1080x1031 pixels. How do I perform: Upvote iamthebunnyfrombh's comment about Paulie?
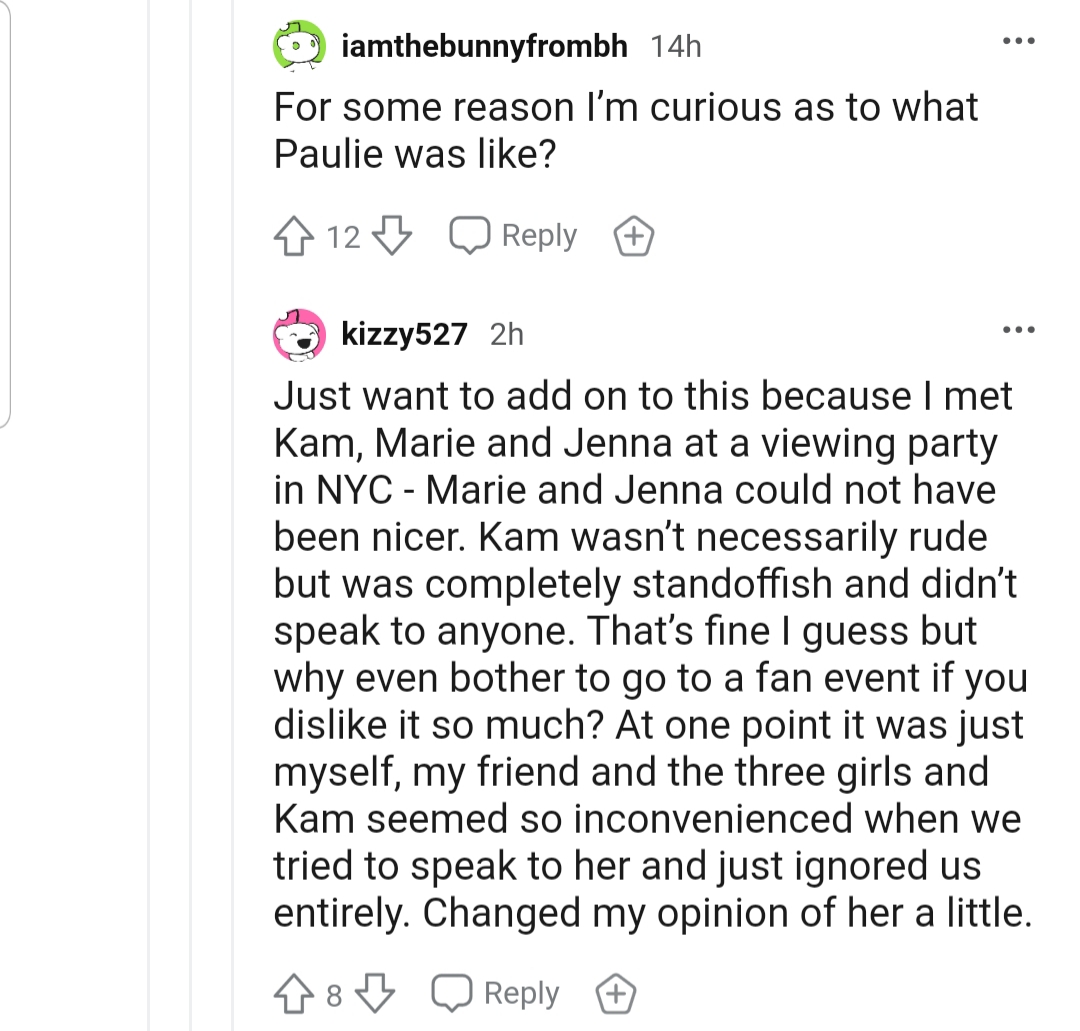tap(293, 236)
